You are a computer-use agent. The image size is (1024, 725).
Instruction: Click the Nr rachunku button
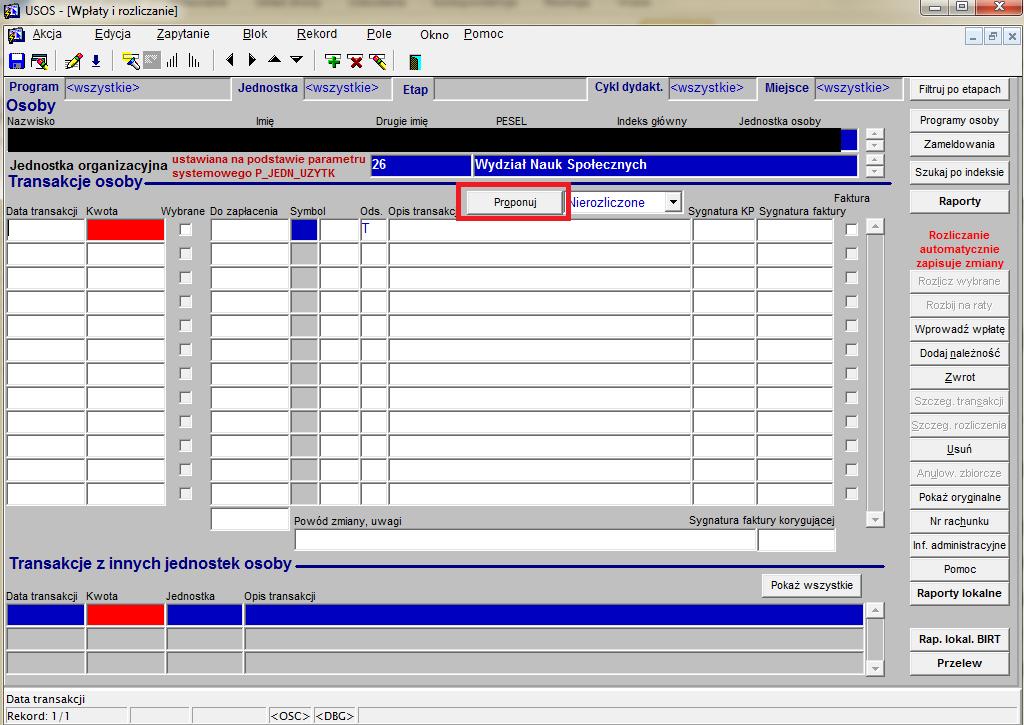point(959,521)
